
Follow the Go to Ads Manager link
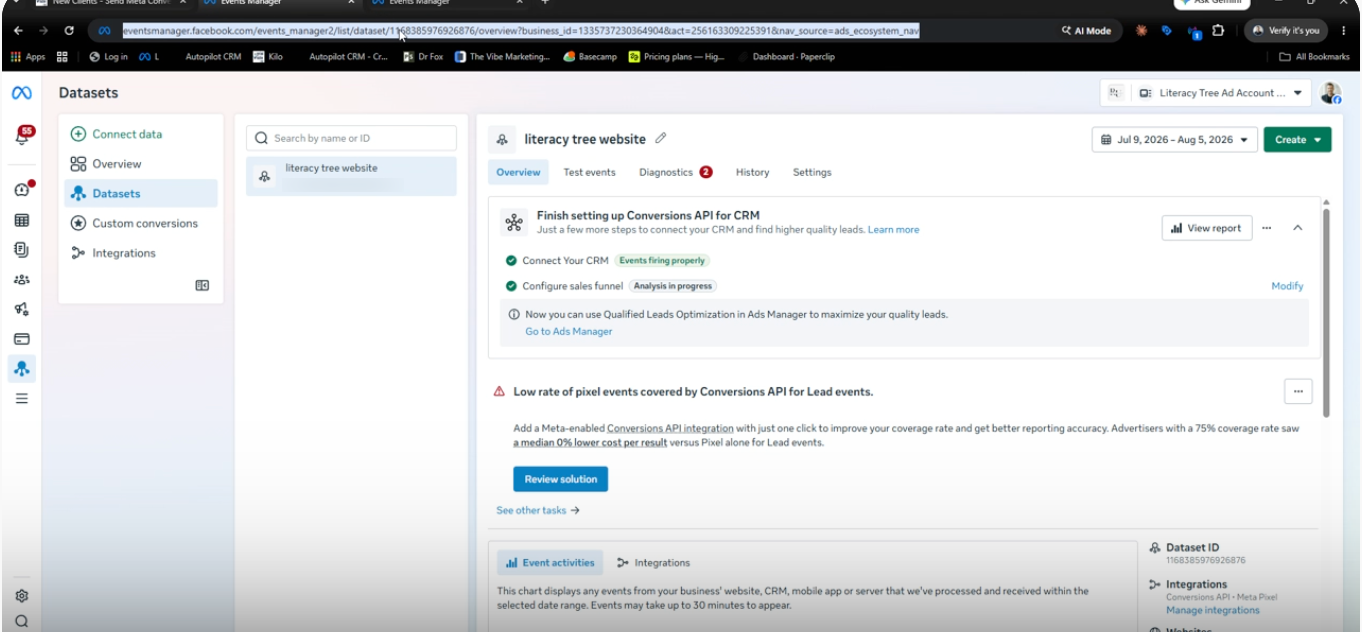[568, 331]
